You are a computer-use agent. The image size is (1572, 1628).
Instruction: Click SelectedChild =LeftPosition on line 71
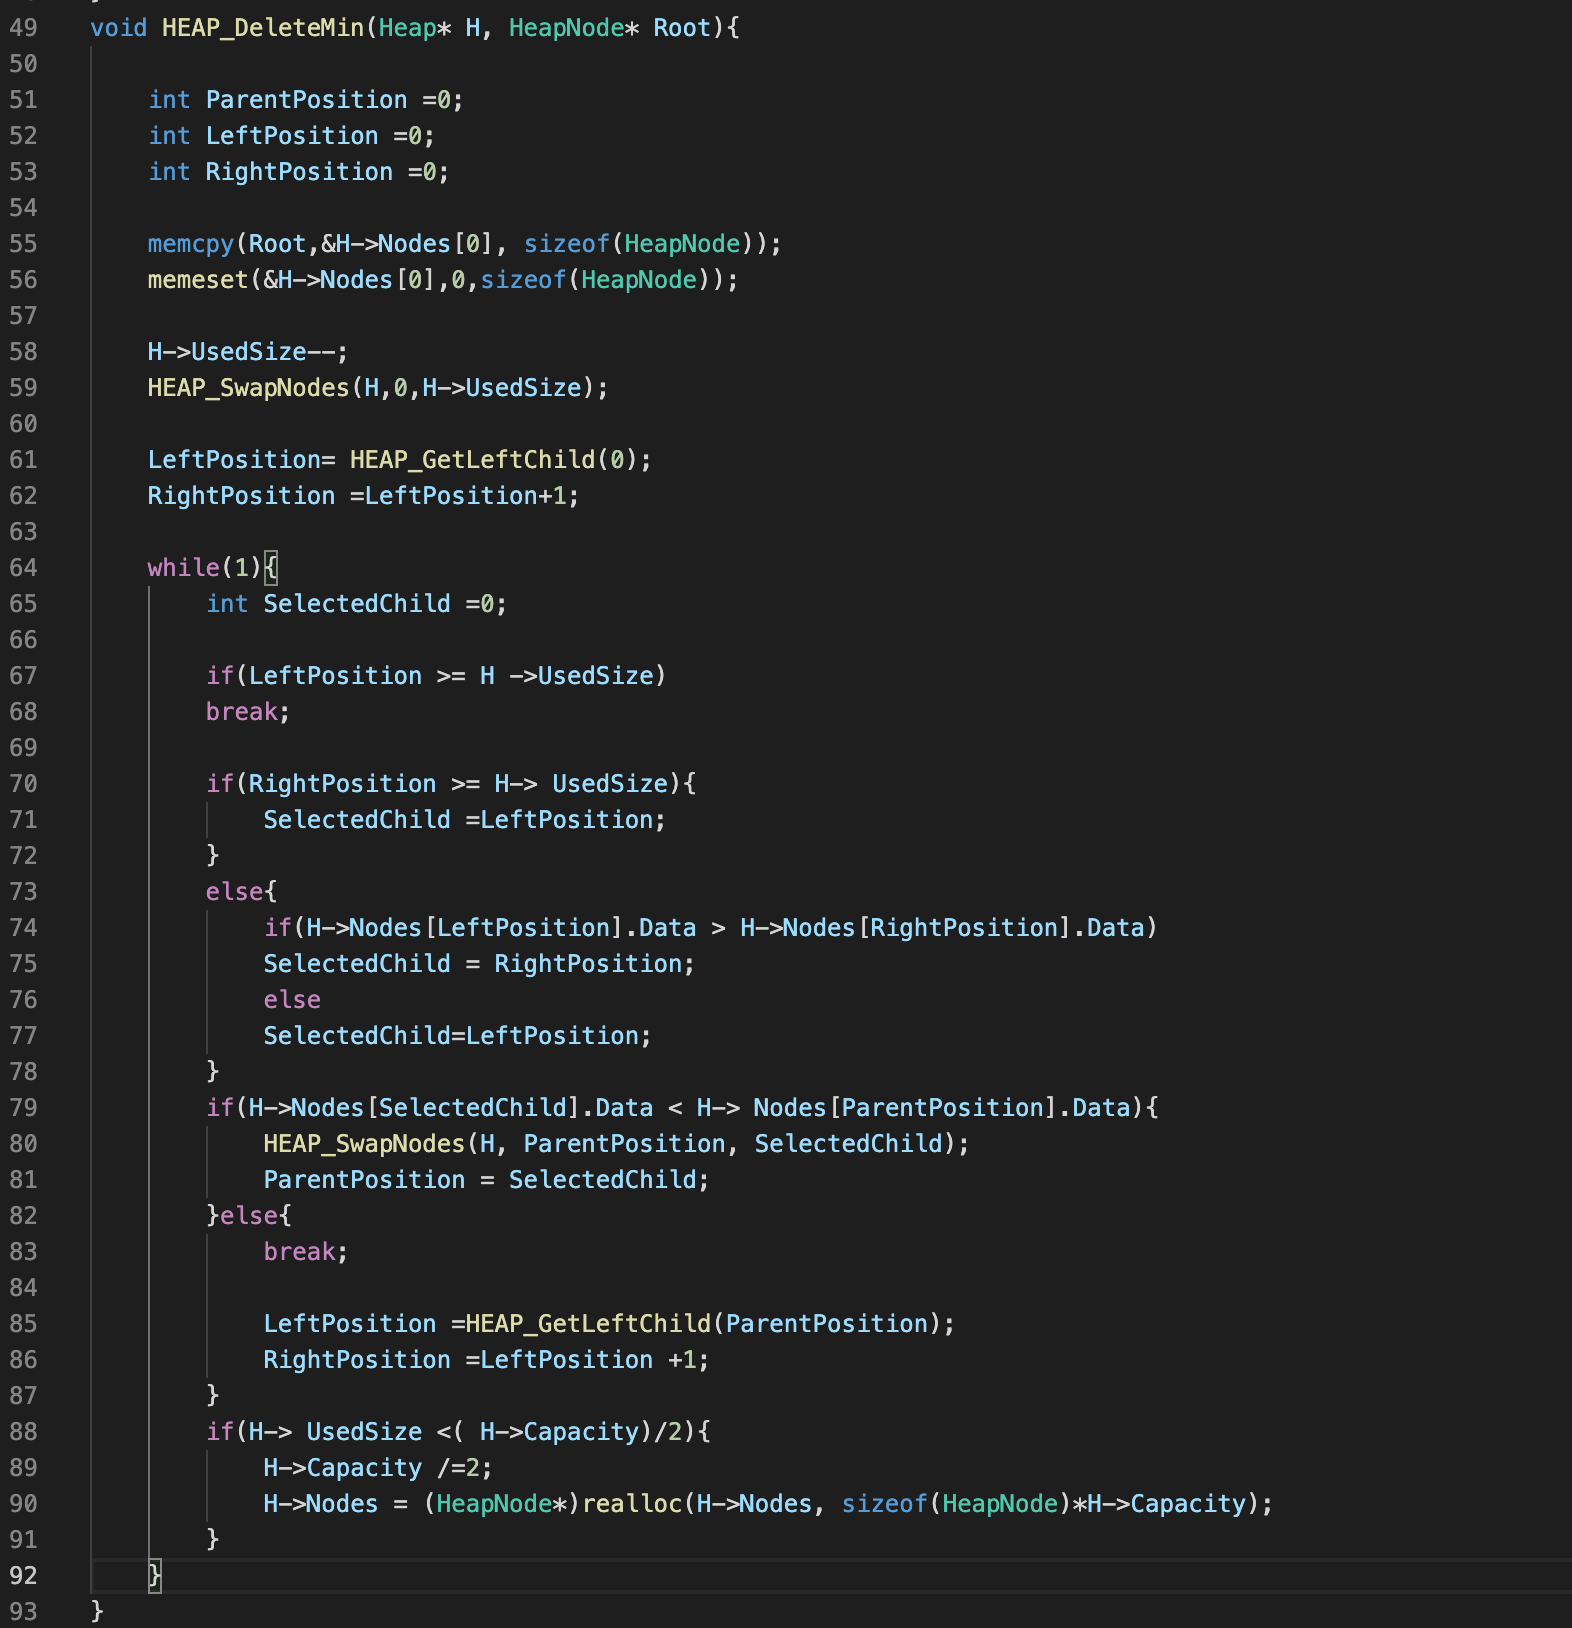(465, 820)
